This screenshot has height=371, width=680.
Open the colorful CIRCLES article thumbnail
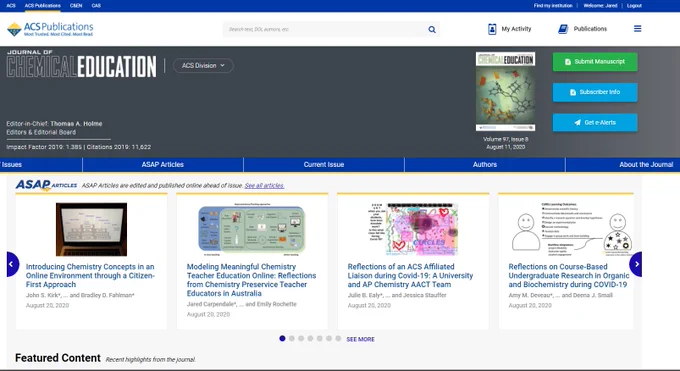pyautogui.click(x=413, y=229)
